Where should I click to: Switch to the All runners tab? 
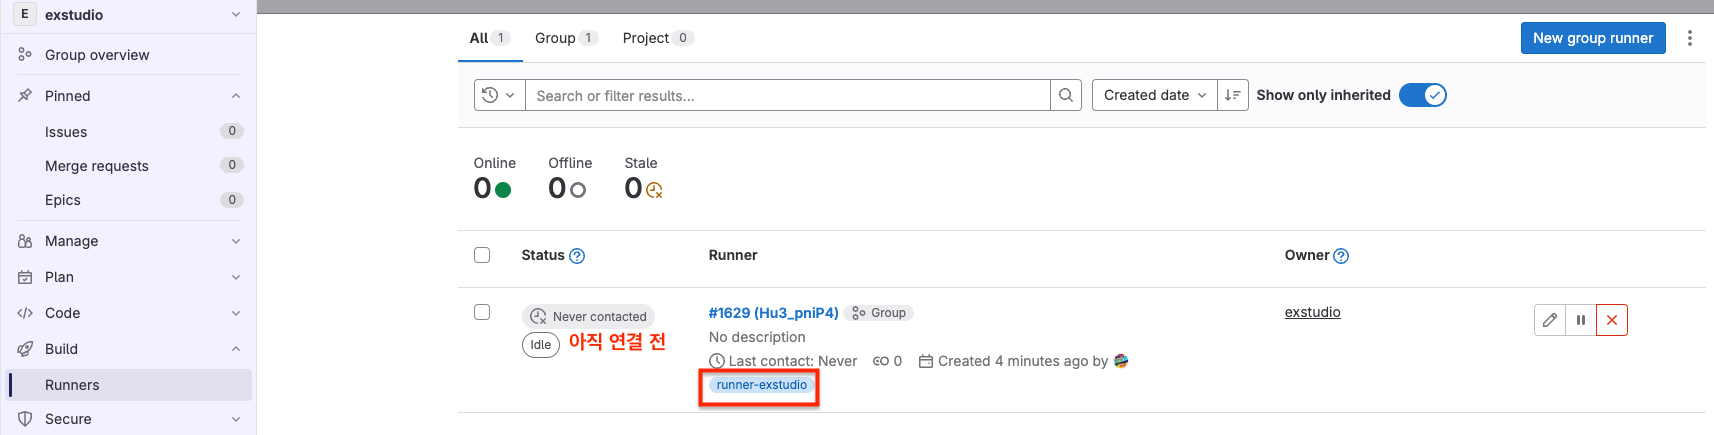[x=490, y=38]
